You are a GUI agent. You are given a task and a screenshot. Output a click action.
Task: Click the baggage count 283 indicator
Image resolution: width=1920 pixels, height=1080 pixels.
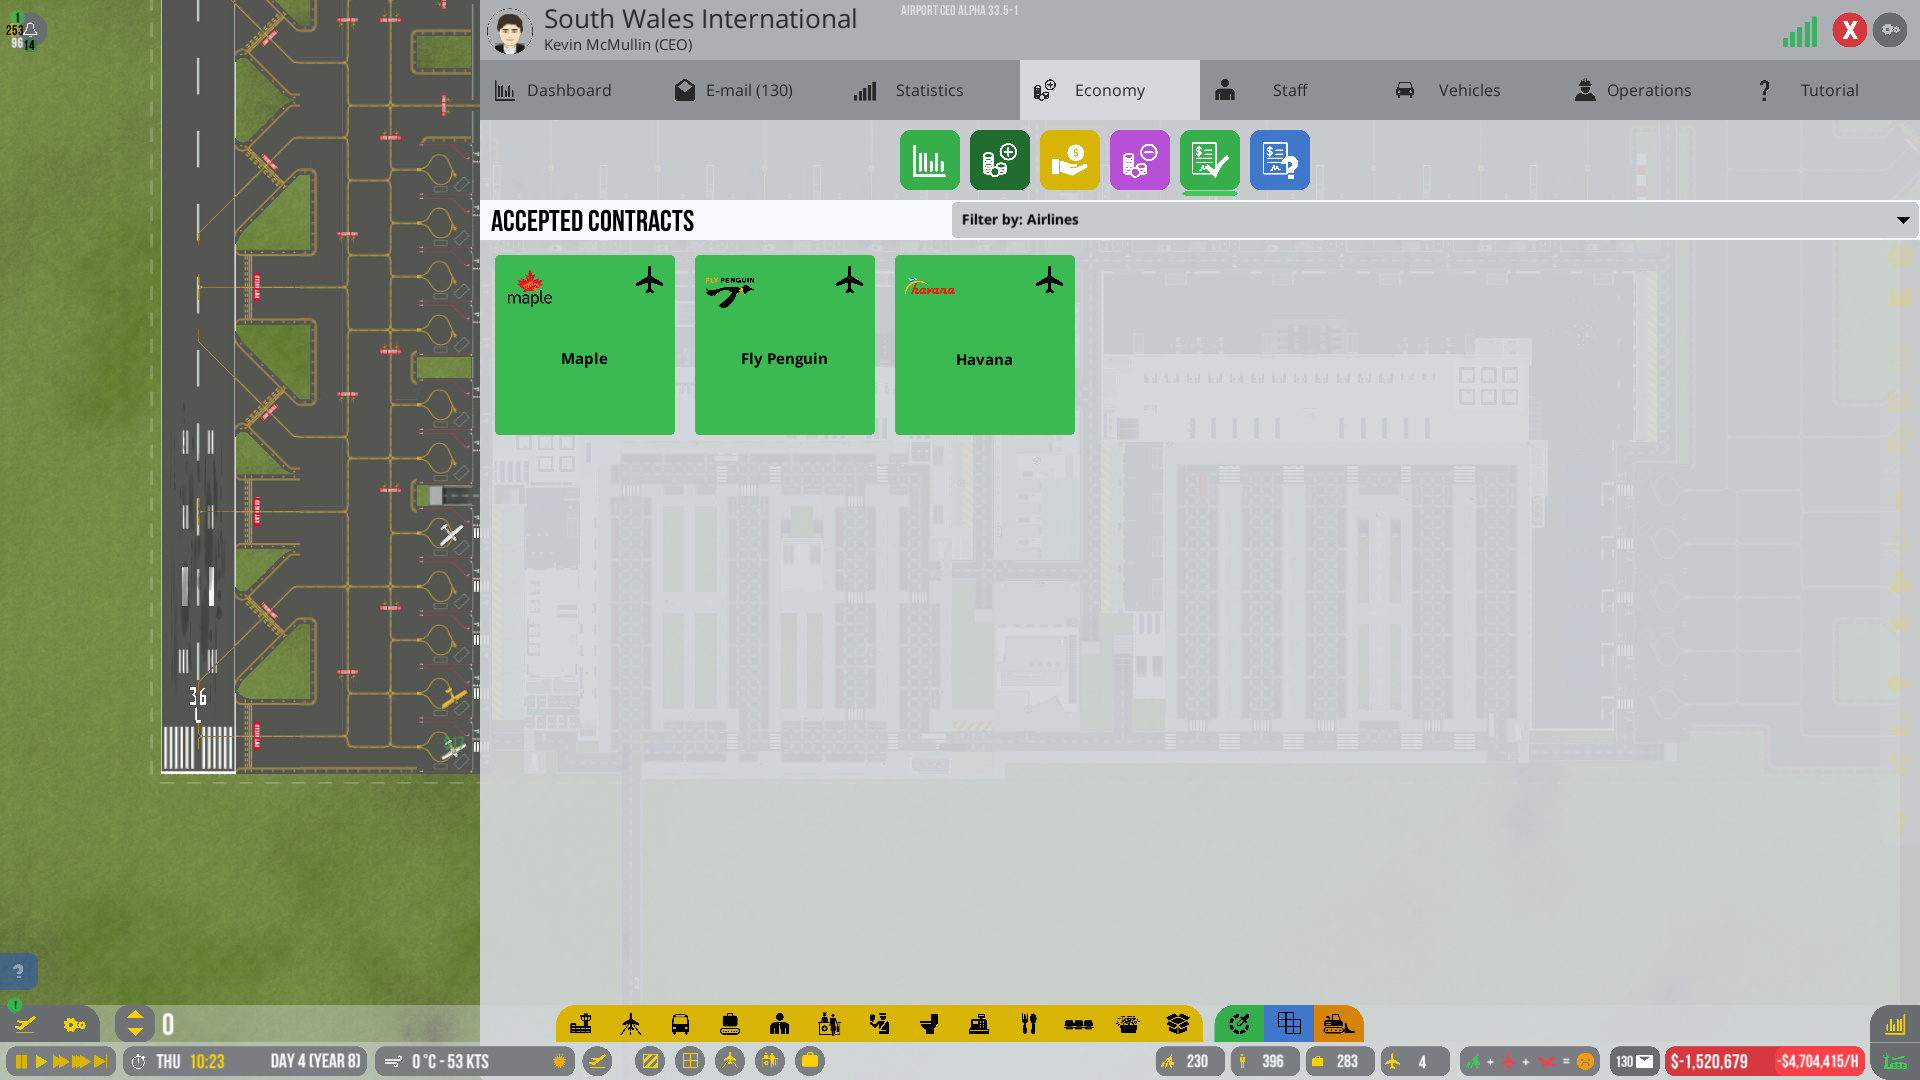[x=1340, y=1061]
